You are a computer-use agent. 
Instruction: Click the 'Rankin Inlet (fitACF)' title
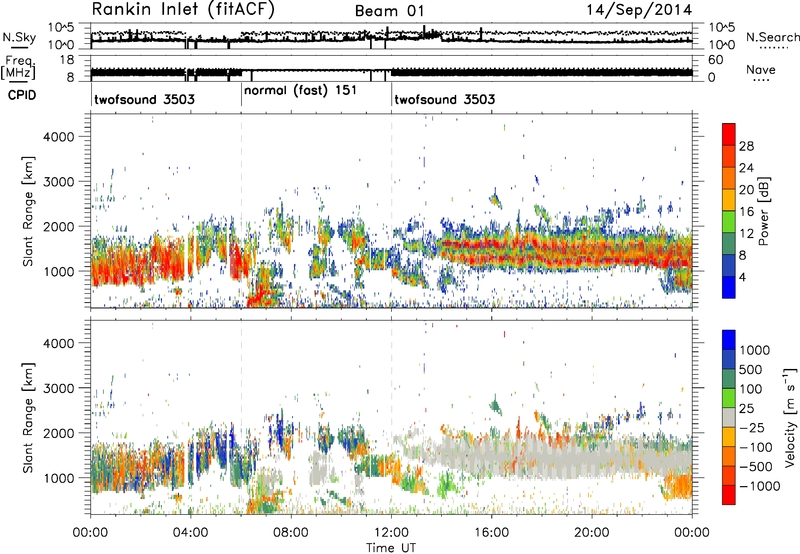click(x=183, y=10)
